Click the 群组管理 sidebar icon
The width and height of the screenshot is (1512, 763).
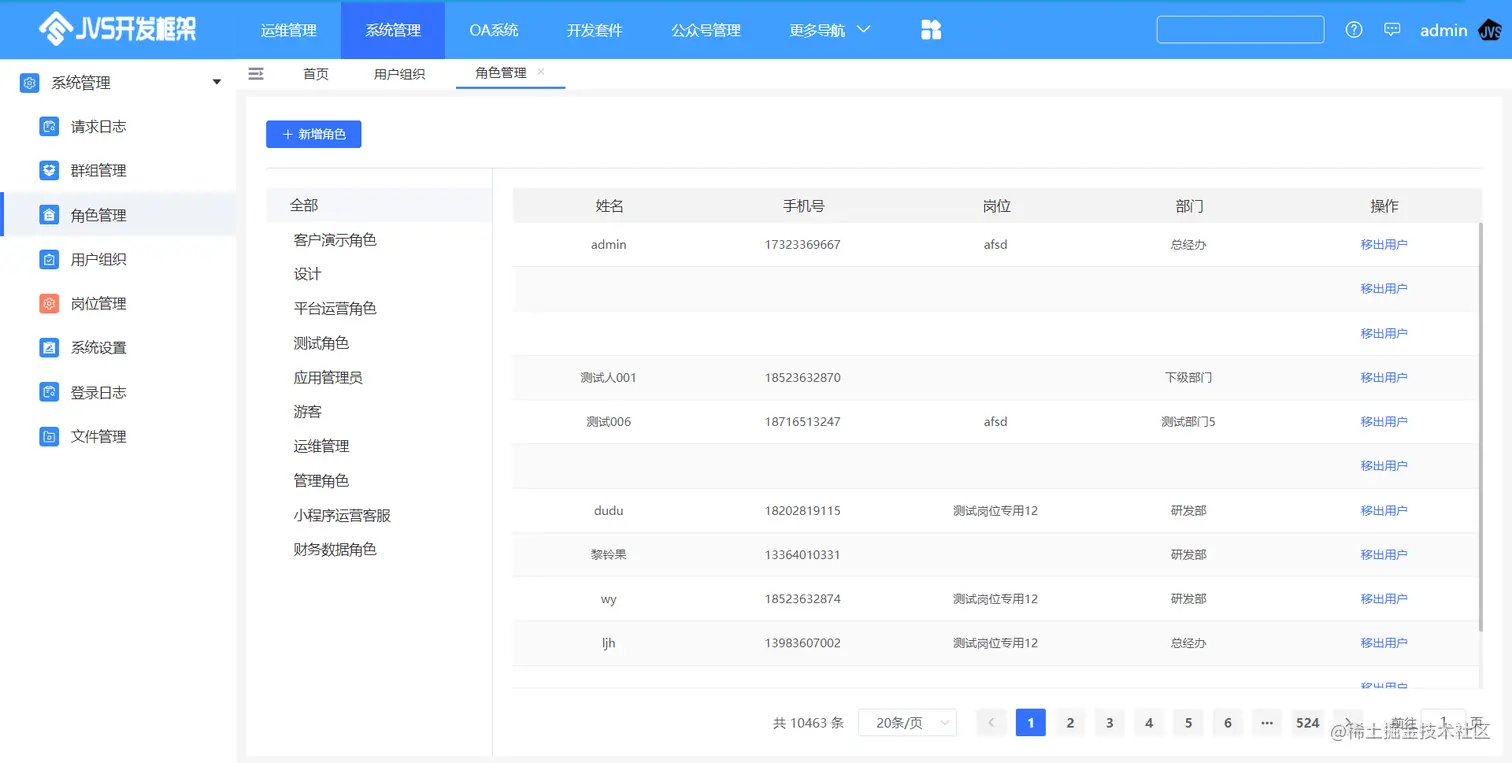[x=49, y=171]
